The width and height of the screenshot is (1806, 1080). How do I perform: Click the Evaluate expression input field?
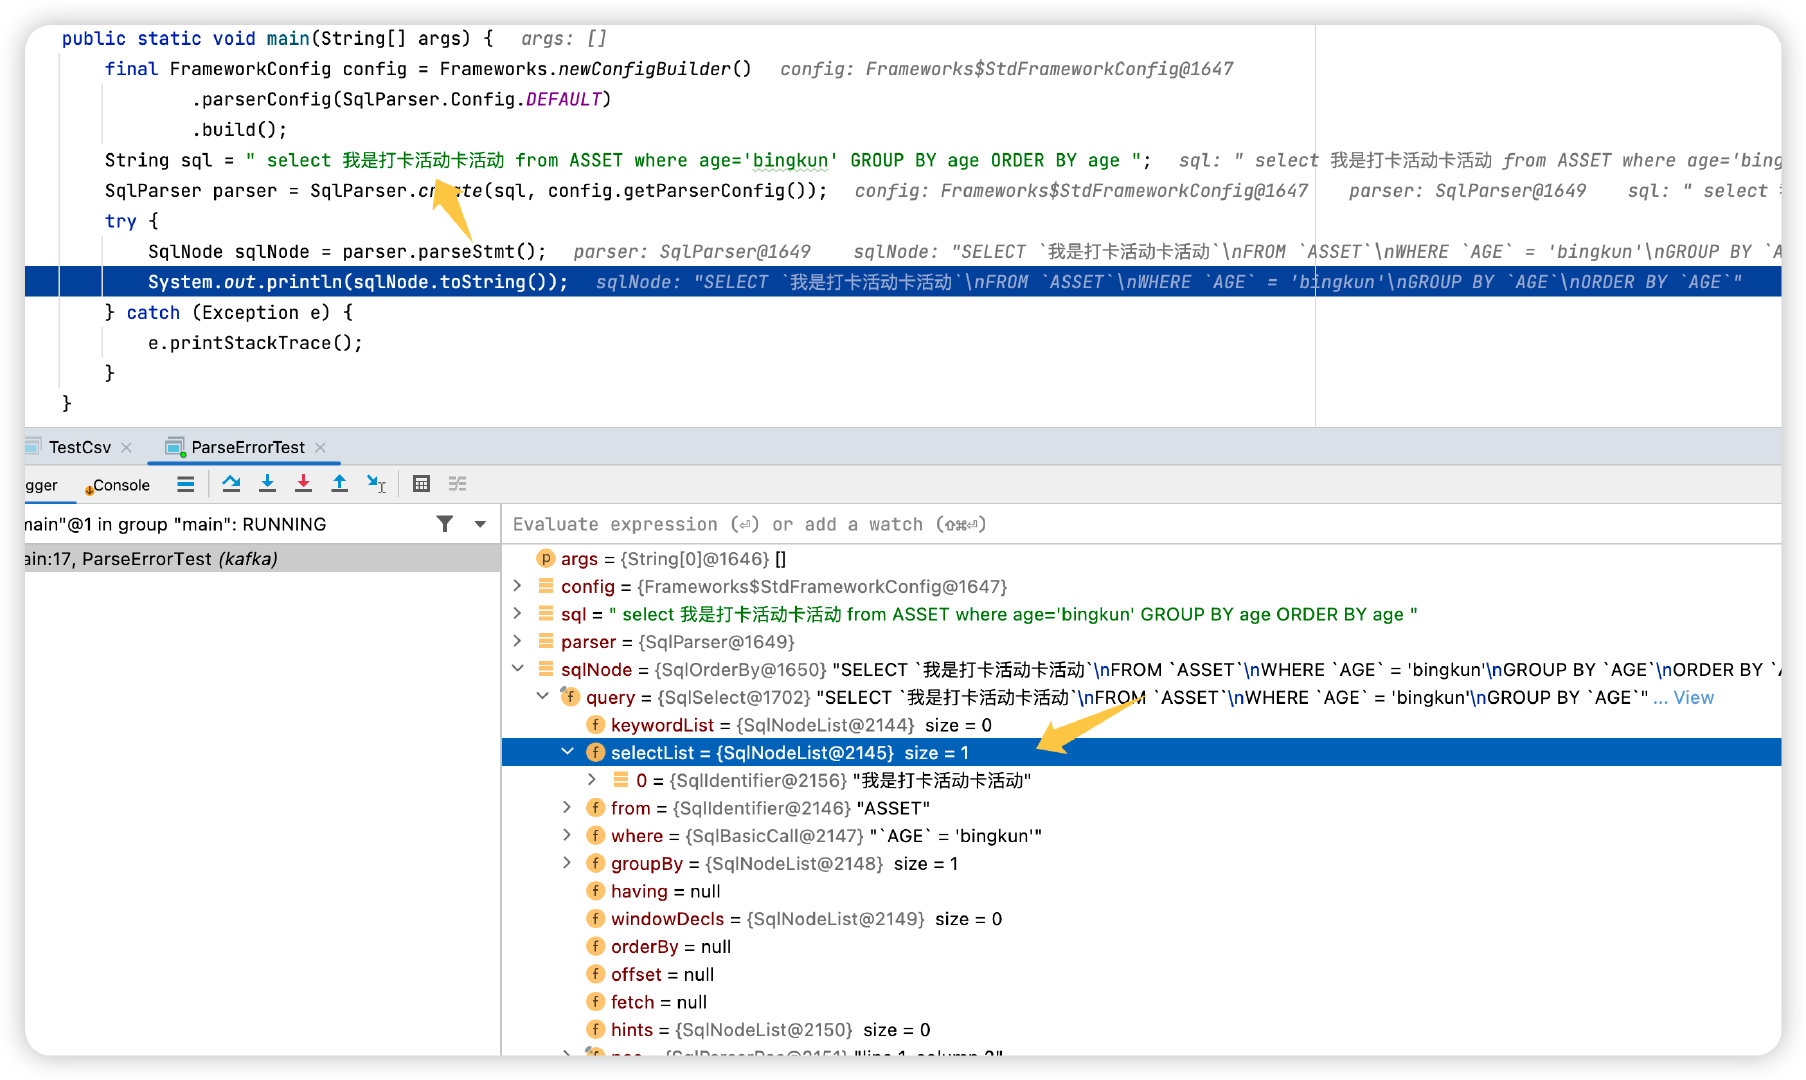1100,524
